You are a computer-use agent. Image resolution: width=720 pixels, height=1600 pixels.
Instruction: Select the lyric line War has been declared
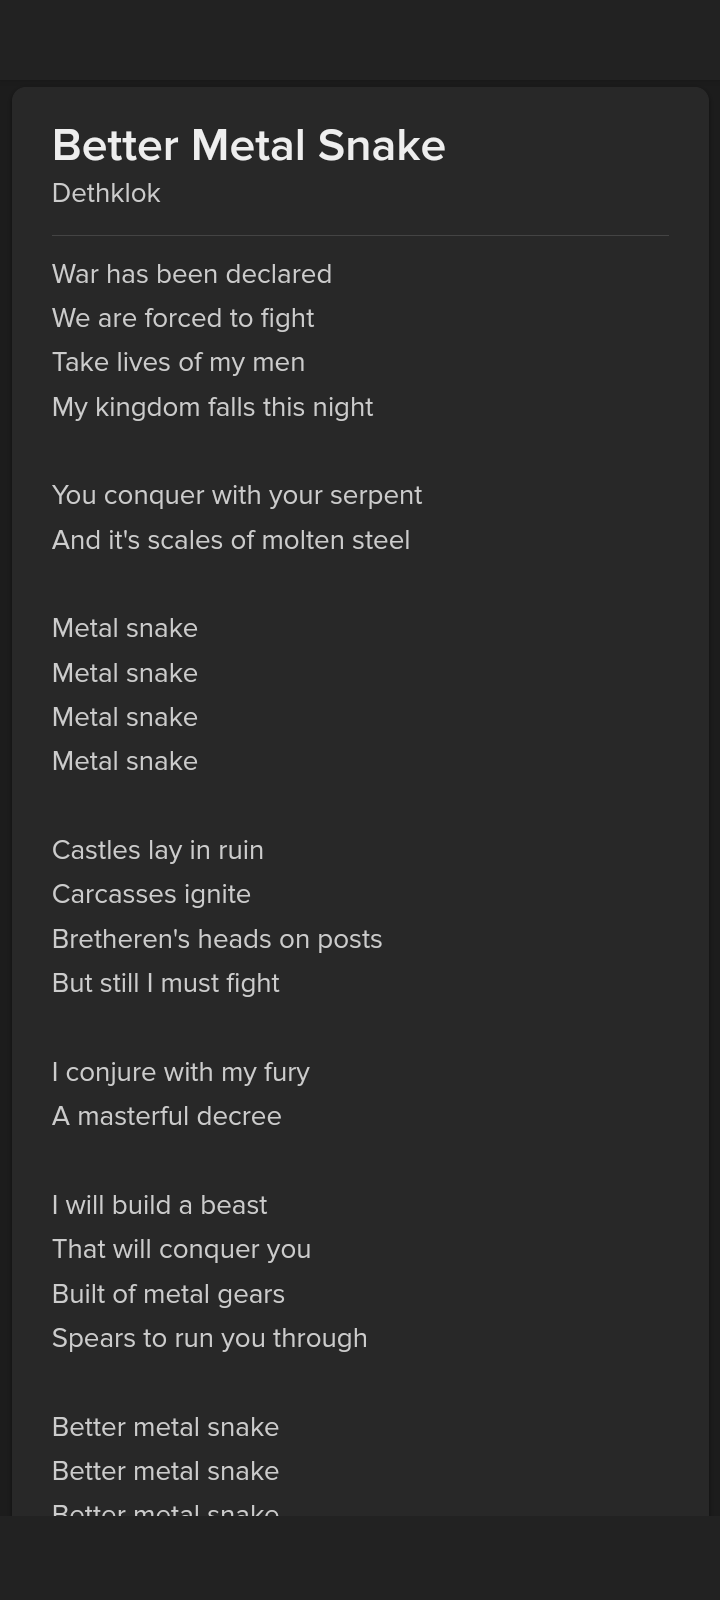[x=191, y=274]
